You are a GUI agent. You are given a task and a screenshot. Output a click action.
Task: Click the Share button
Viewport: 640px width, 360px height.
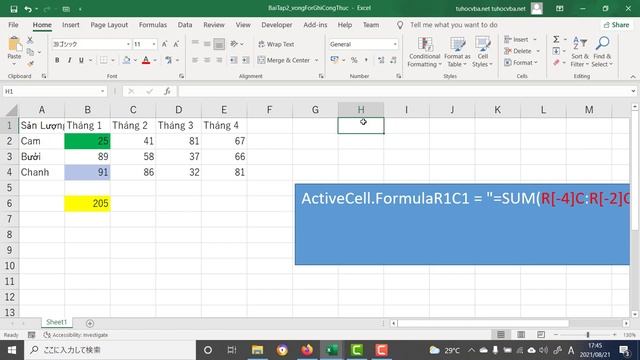click(x=617, y=25)
